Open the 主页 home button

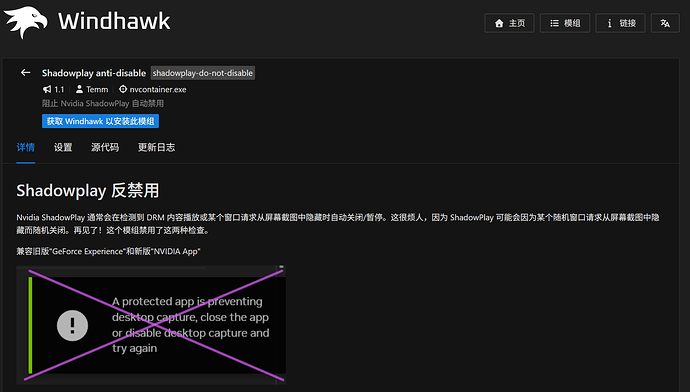(x=509, y=23)
